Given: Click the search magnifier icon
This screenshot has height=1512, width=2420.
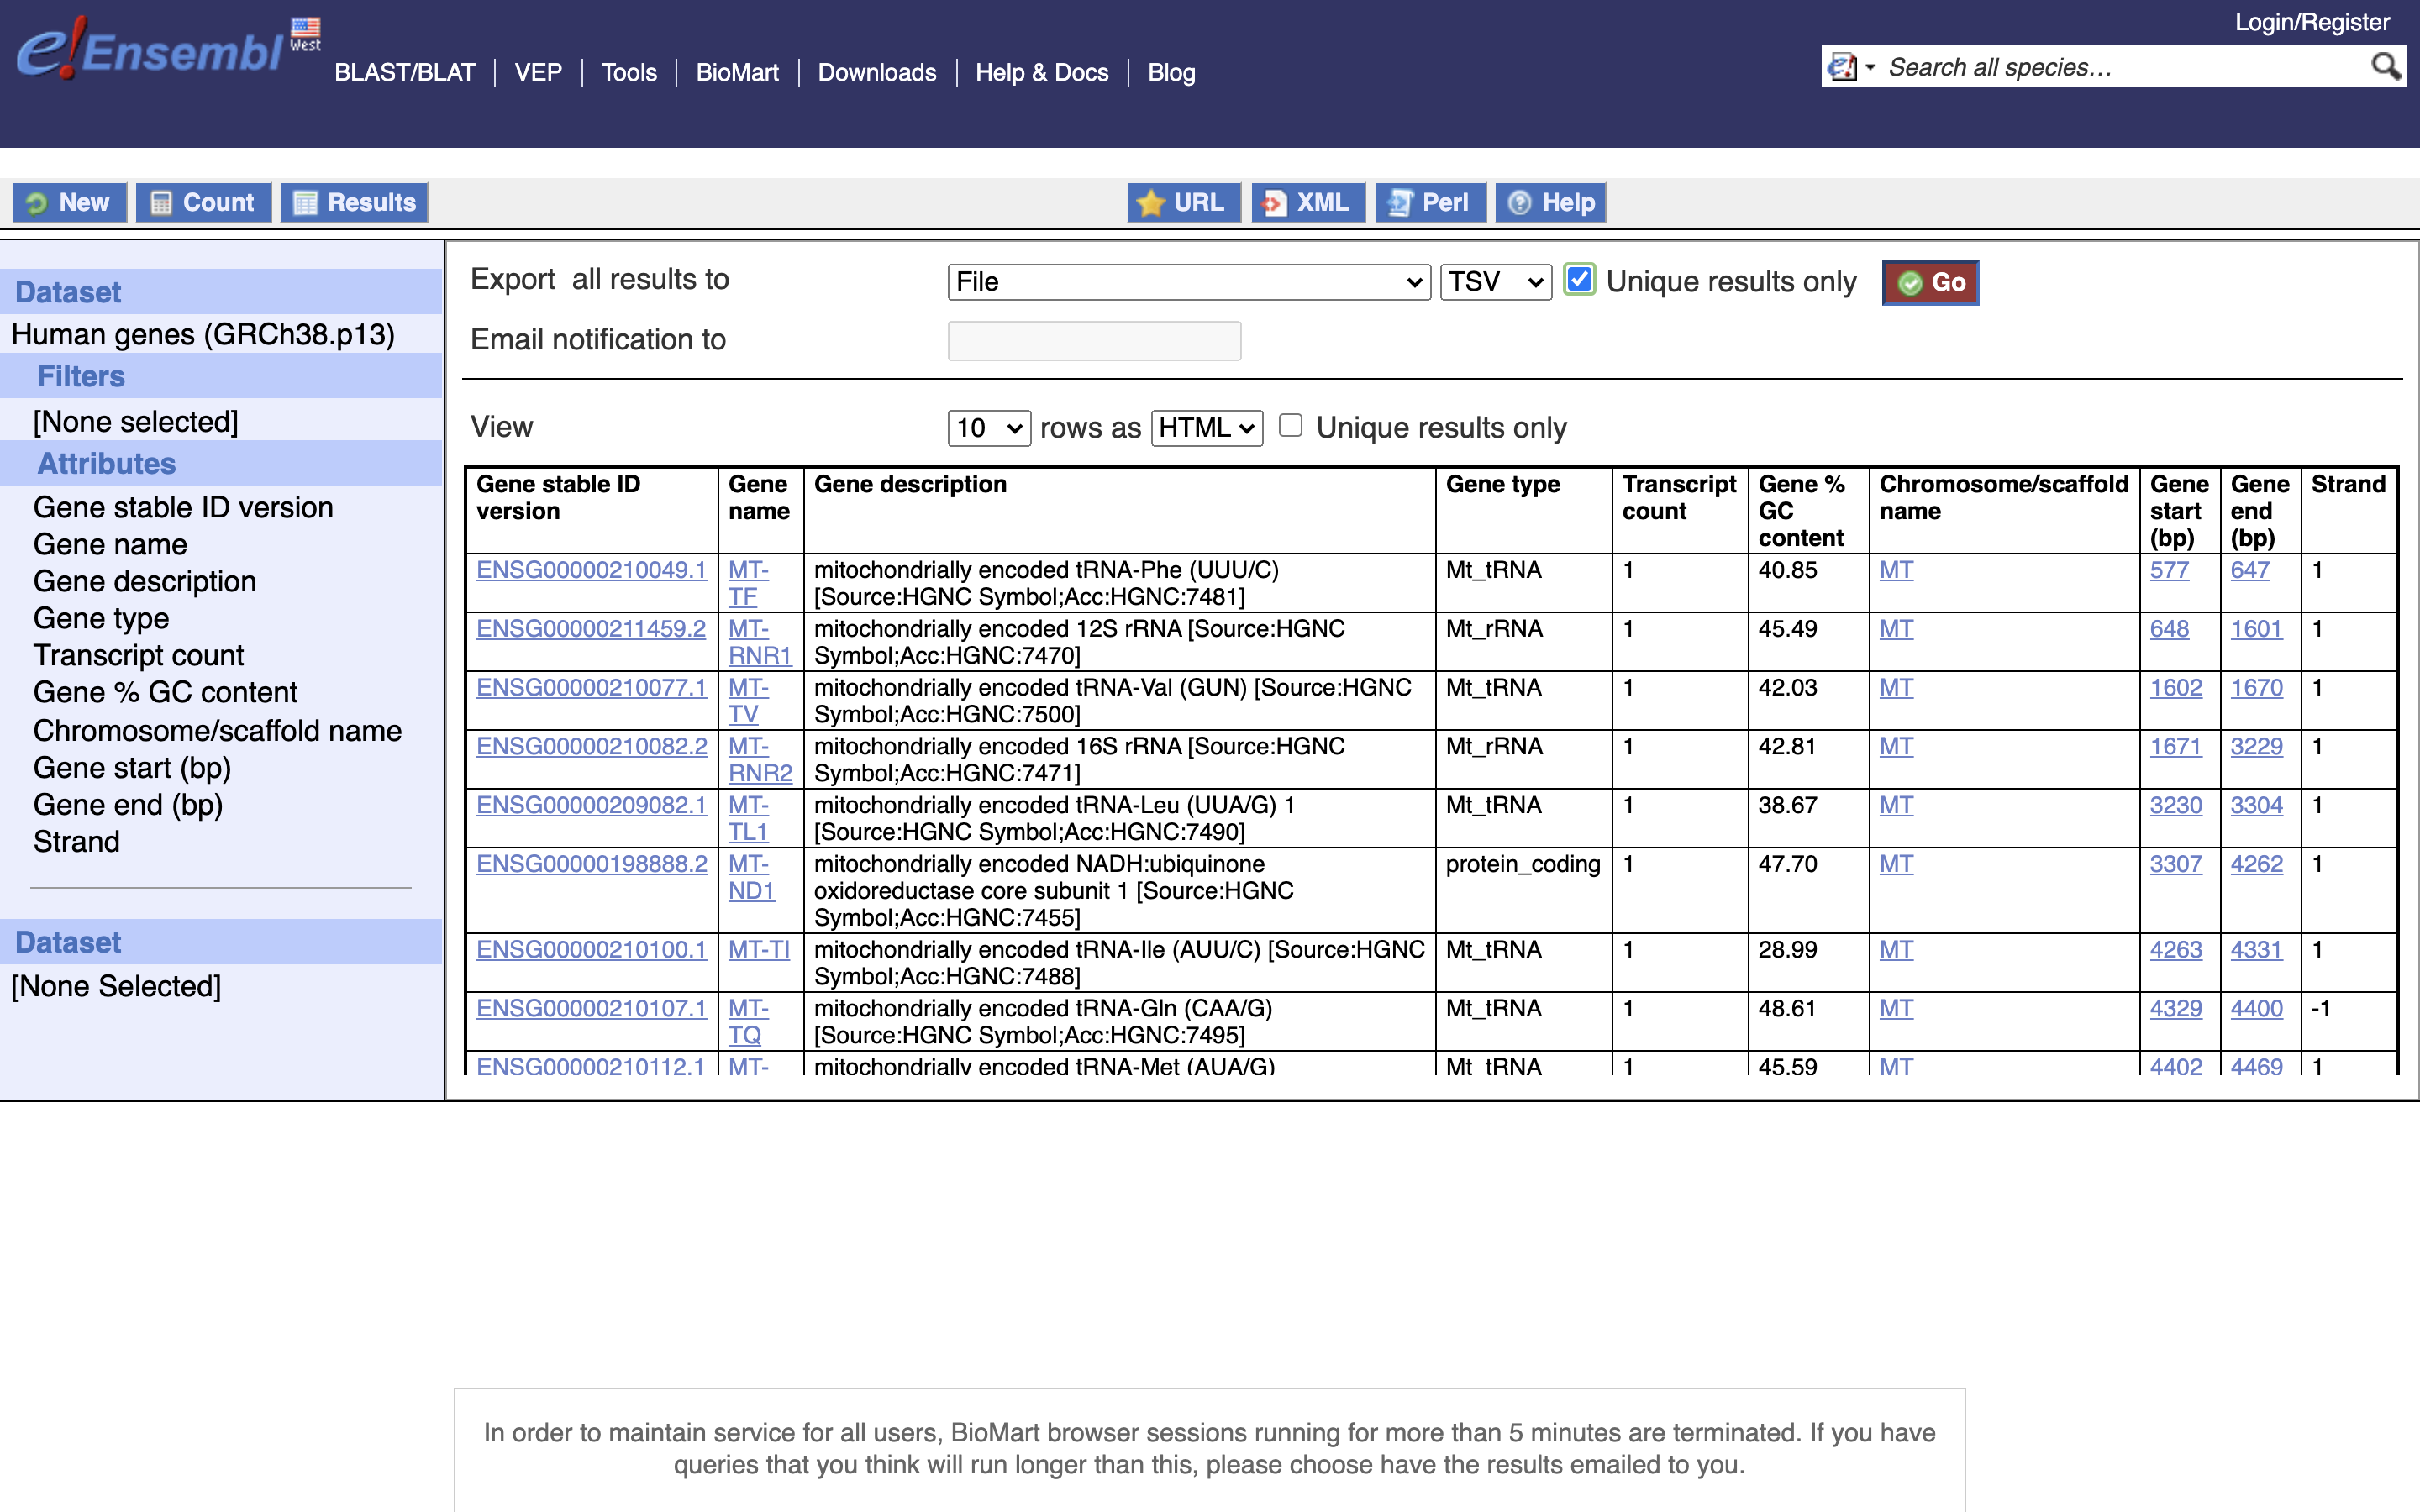Looking at the screenshot, I should [x=2386, y=67].
